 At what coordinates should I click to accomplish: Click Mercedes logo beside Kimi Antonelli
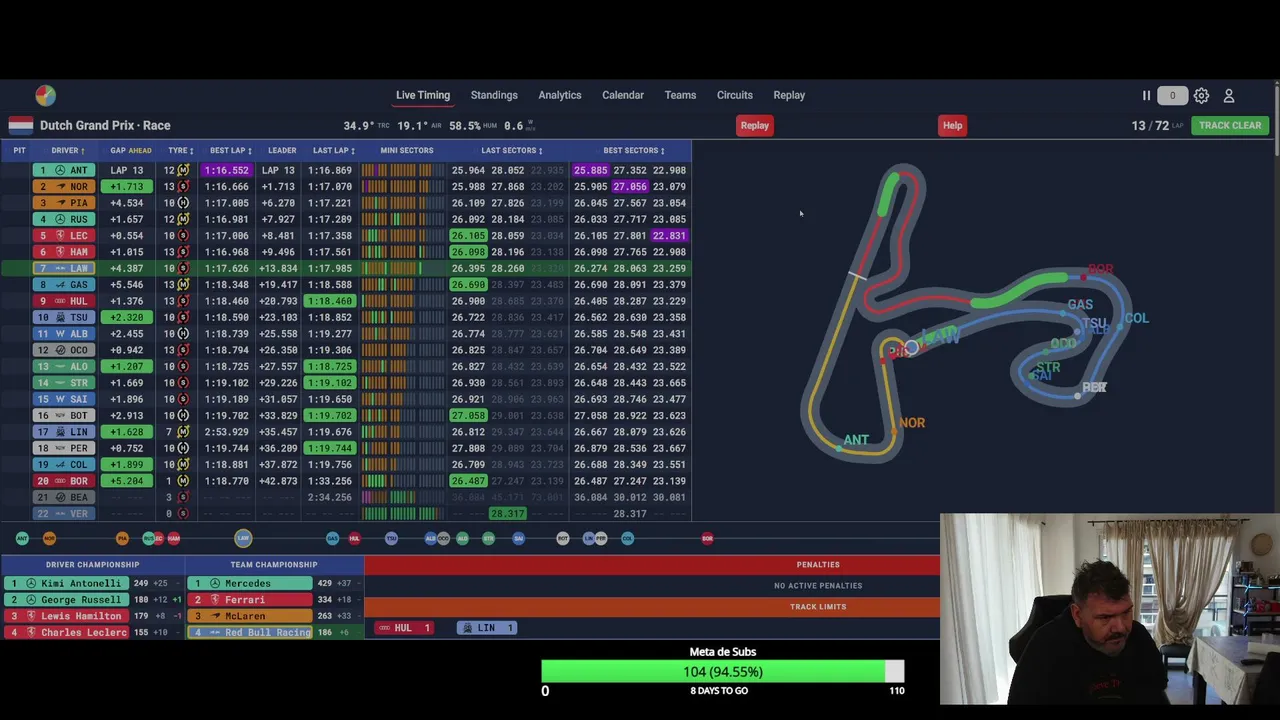coord(31,583)
